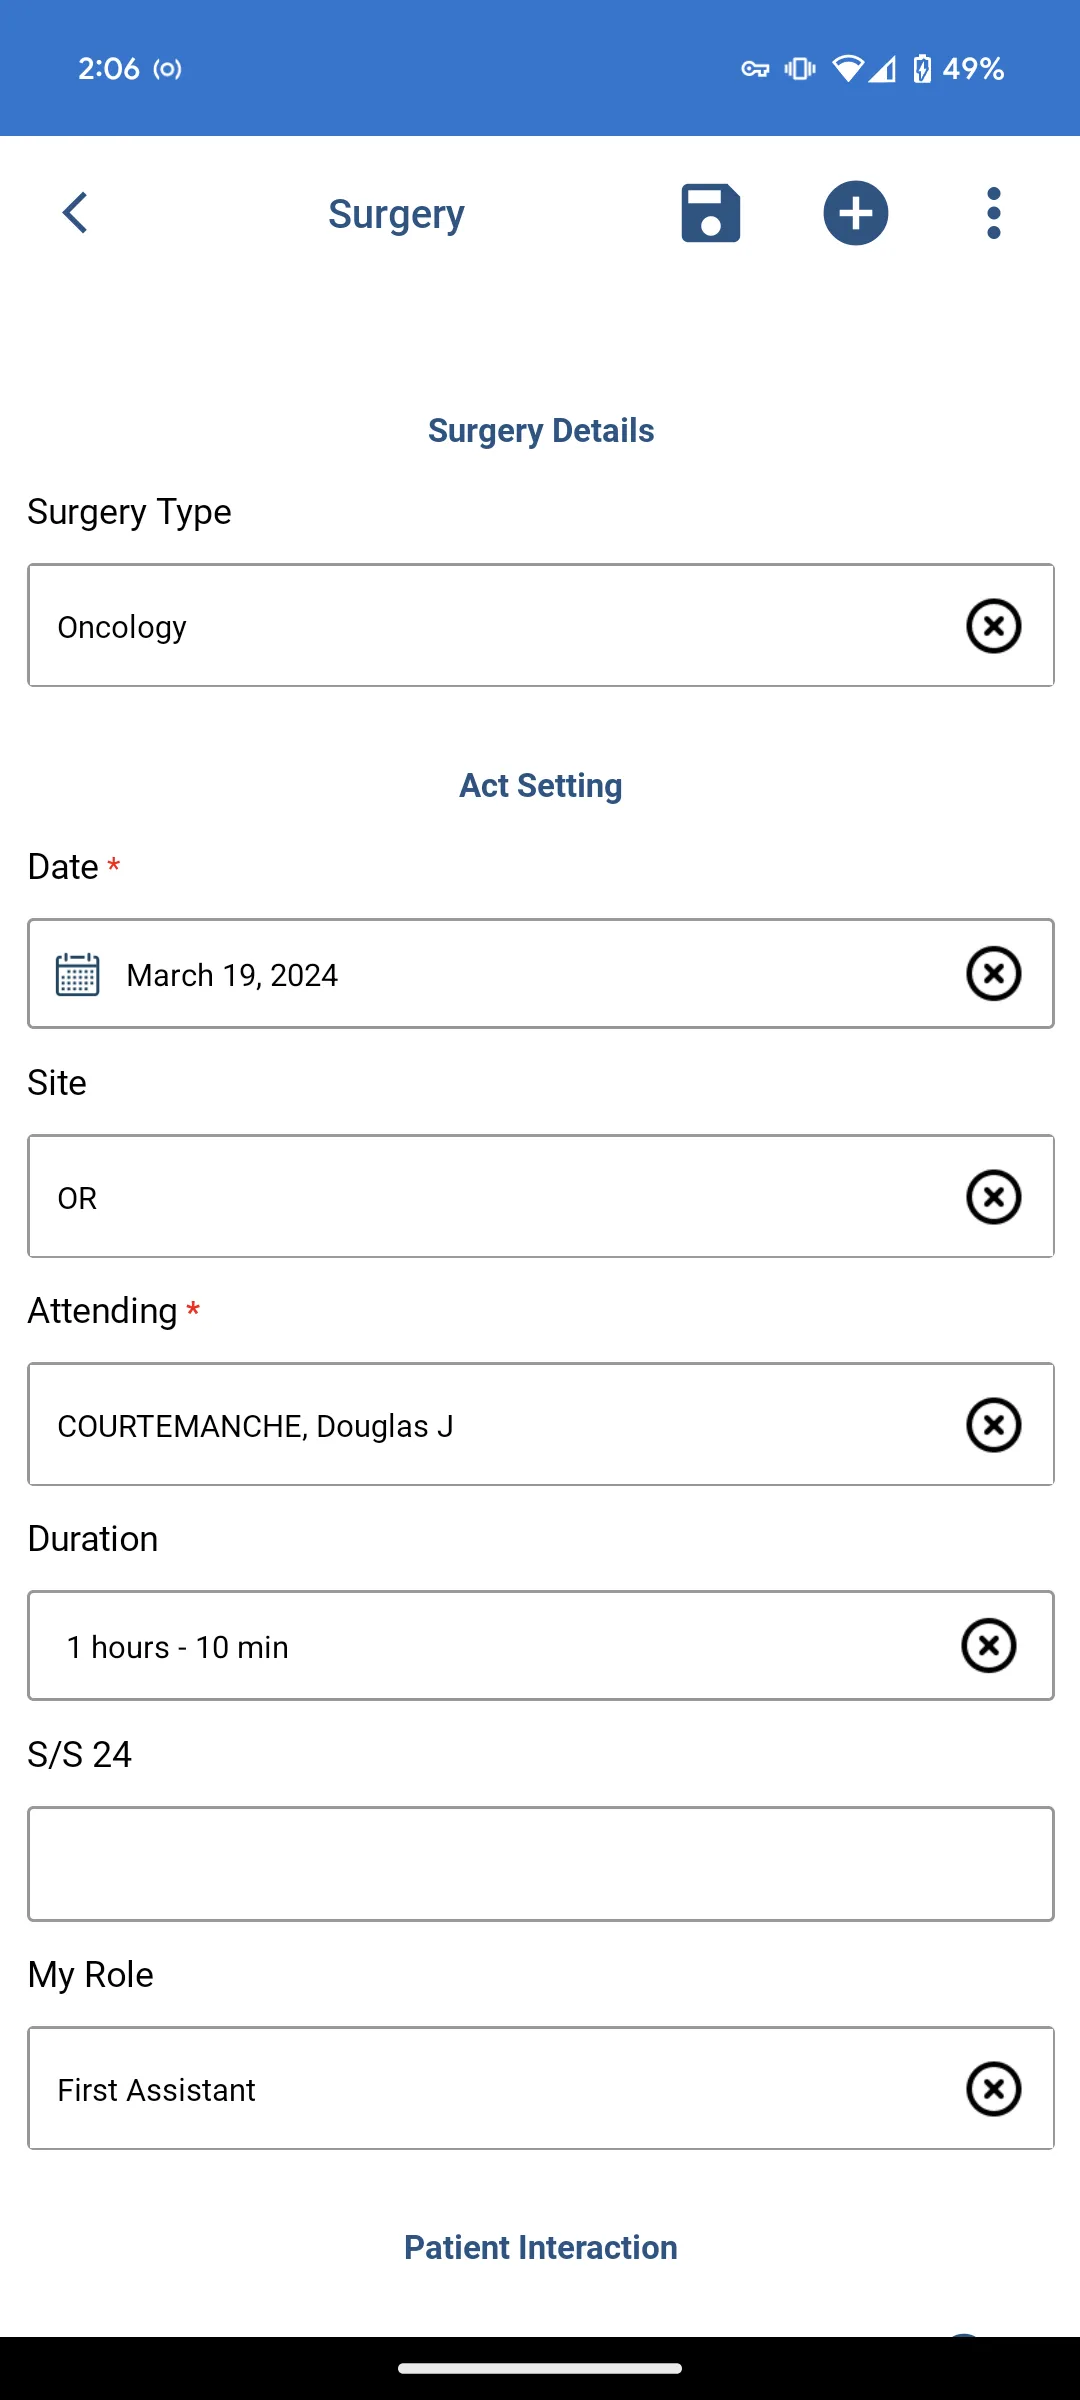The image size is (1080, 2400).
Task: Tap the March 19, 2024 date text
Action: [x=232, y=975]
